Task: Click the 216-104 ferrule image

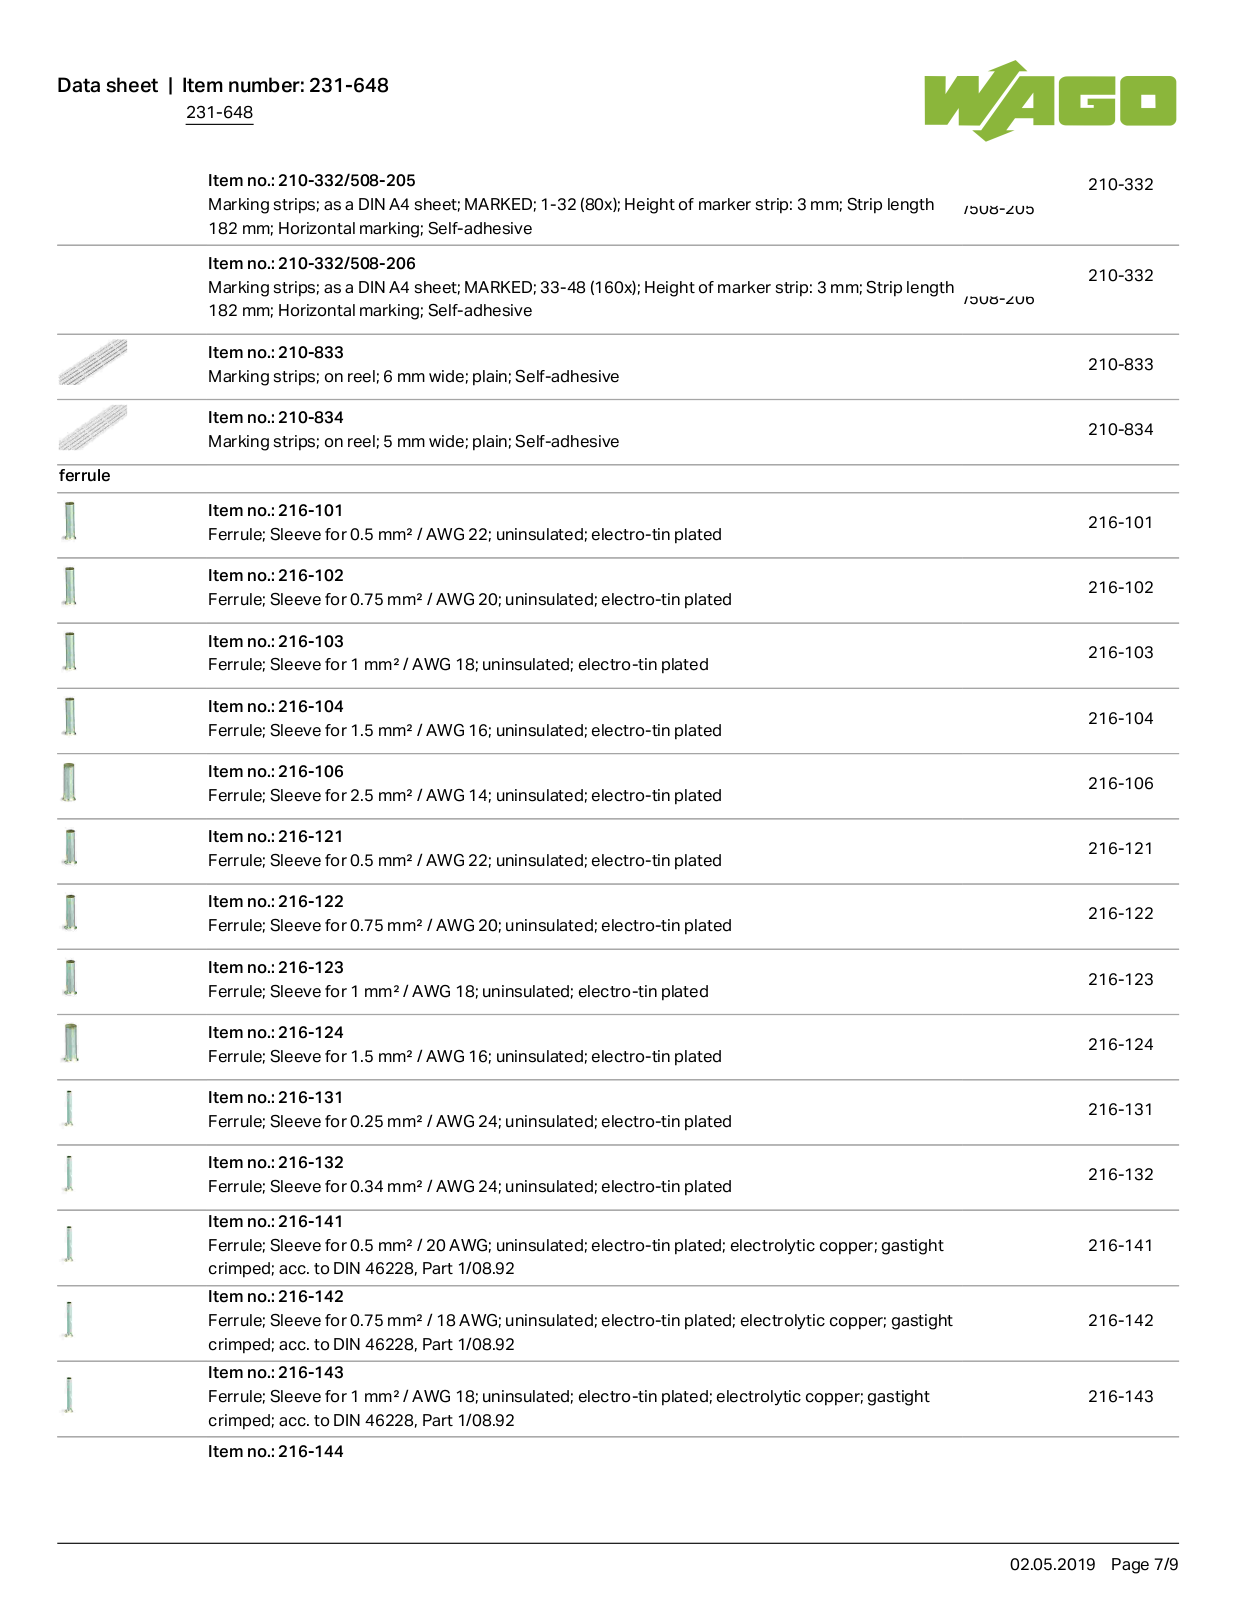Action: [x=70, y=717]
